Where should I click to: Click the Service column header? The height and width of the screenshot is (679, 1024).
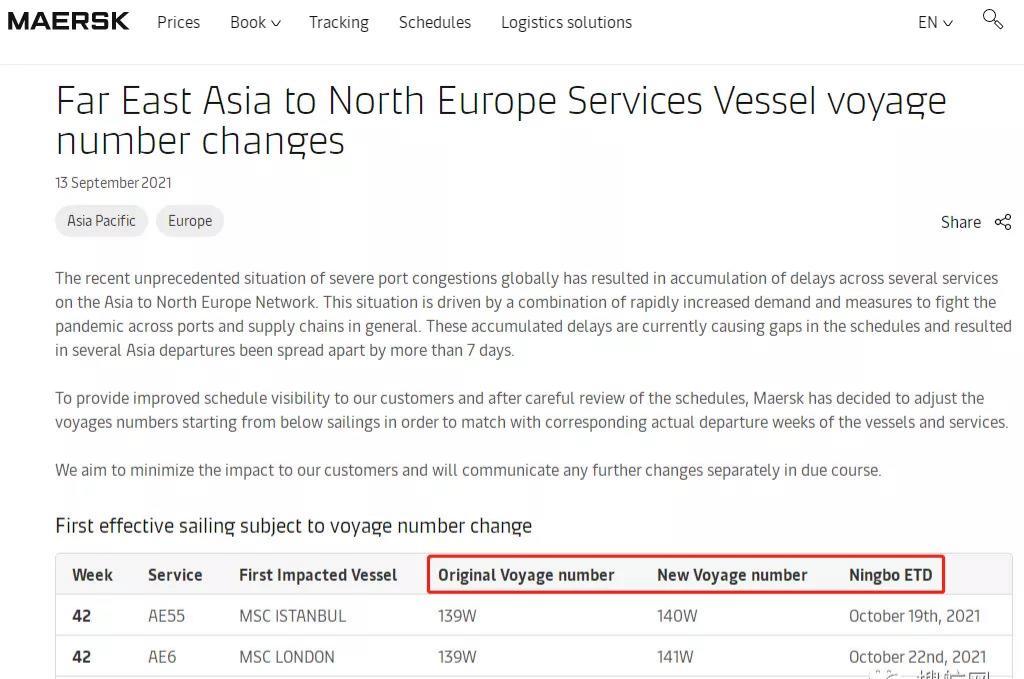pyautogui.click(x=175, y=575)
